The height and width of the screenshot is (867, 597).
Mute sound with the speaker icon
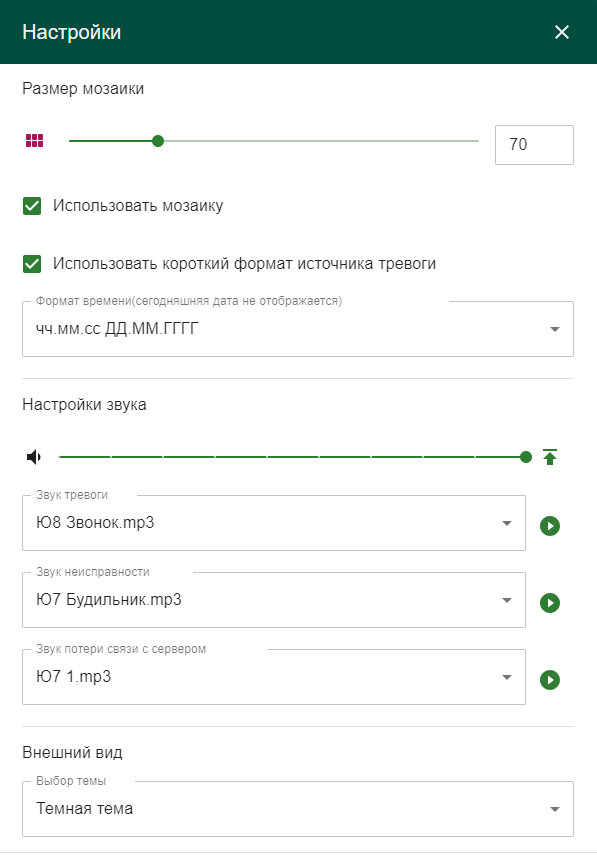34,457
